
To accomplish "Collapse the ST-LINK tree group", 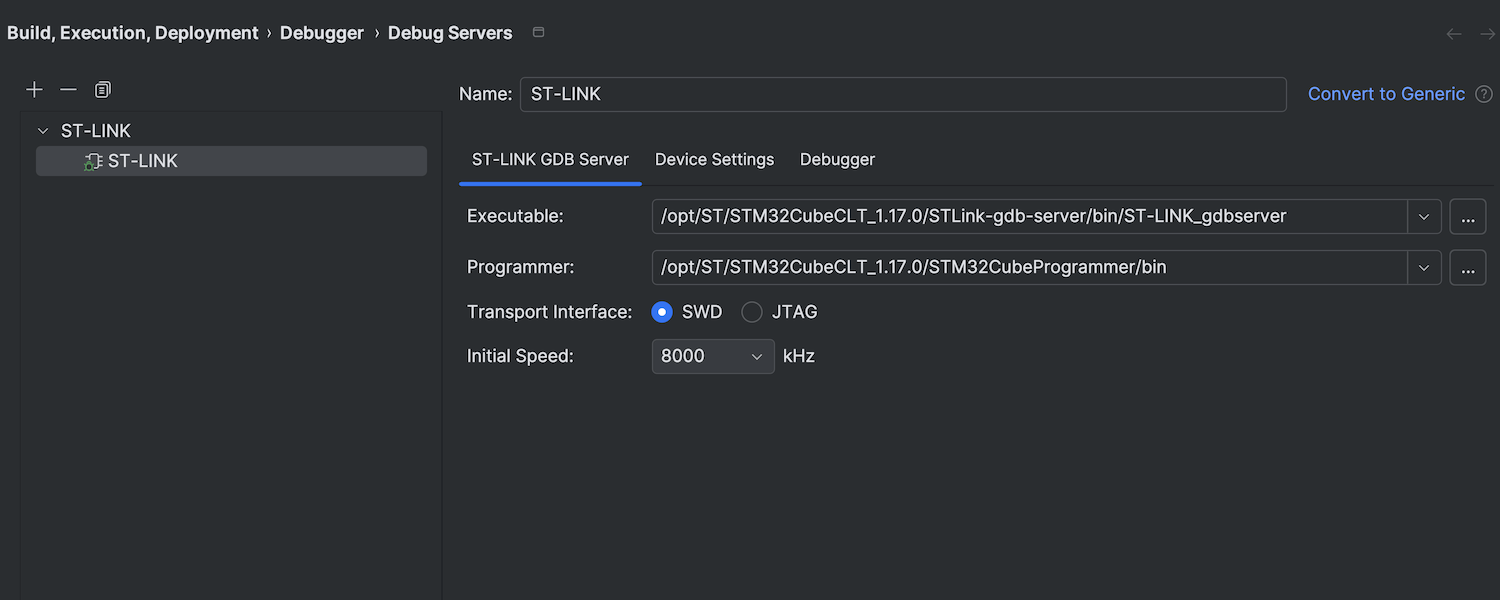I will click(43, 131).
